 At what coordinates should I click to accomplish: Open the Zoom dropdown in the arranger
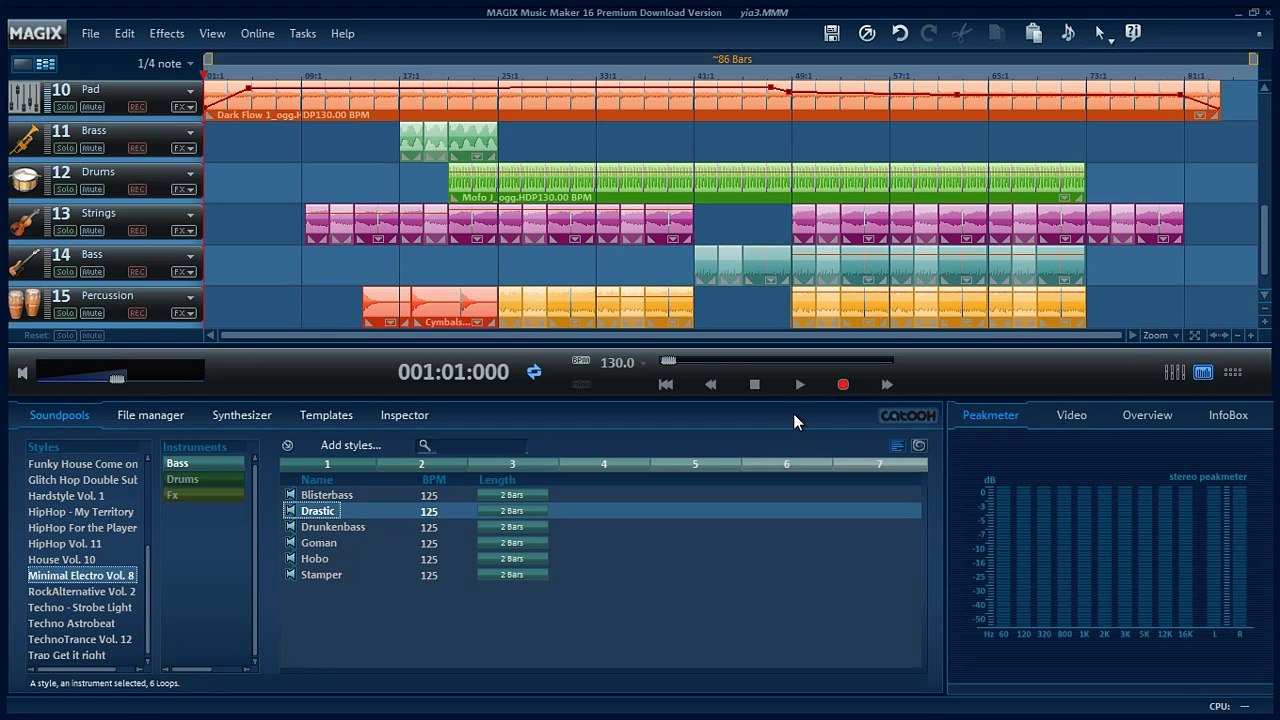[1160, 336]
